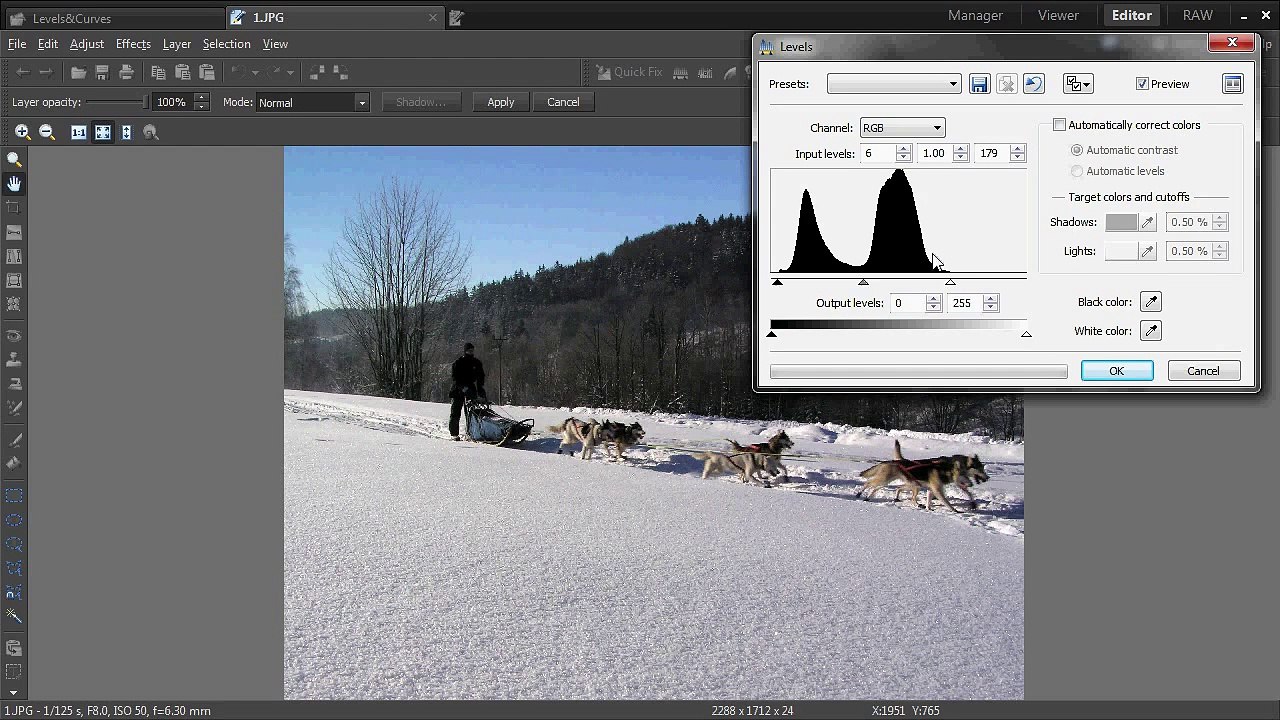Toggle the dialog layout icon beside Preview

(x=1232, y=84)
